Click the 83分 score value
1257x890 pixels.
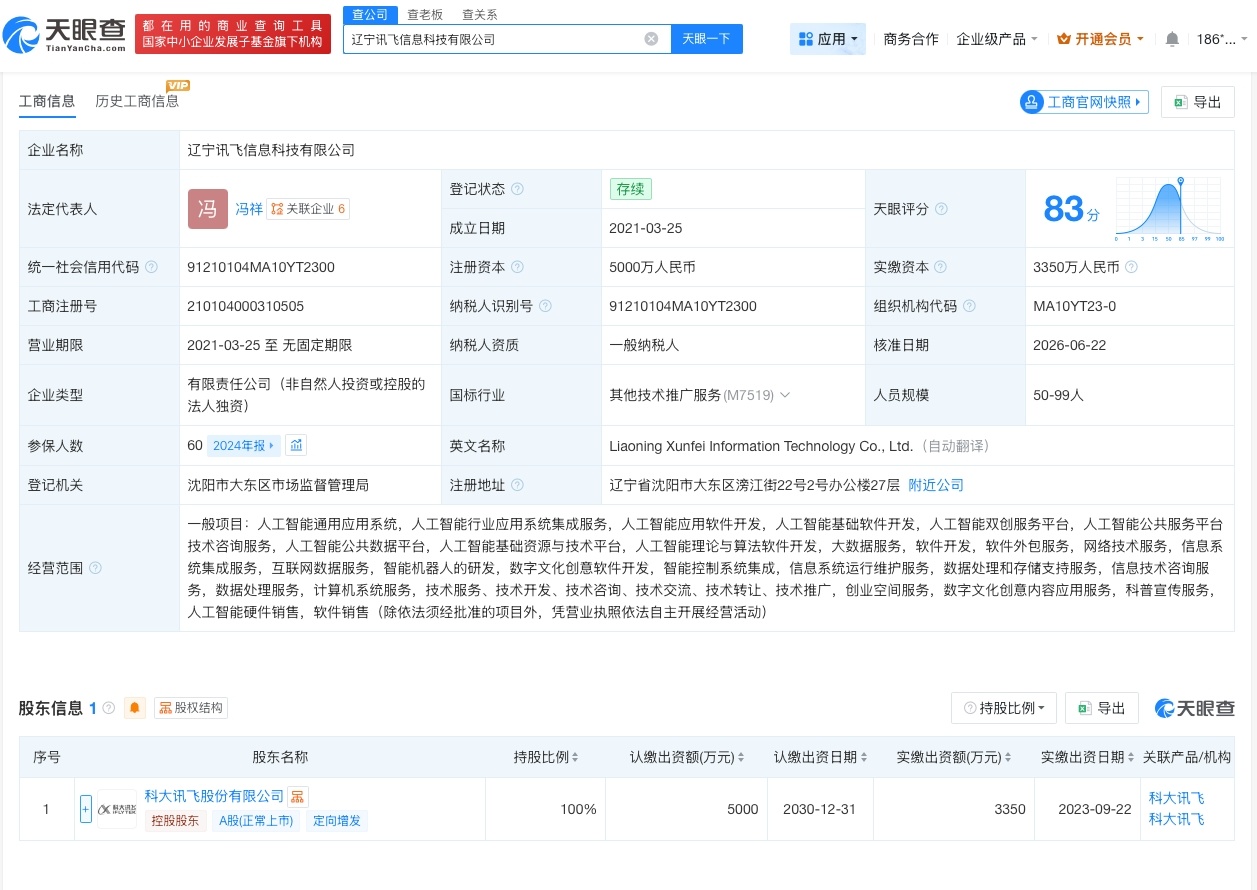1071,209
